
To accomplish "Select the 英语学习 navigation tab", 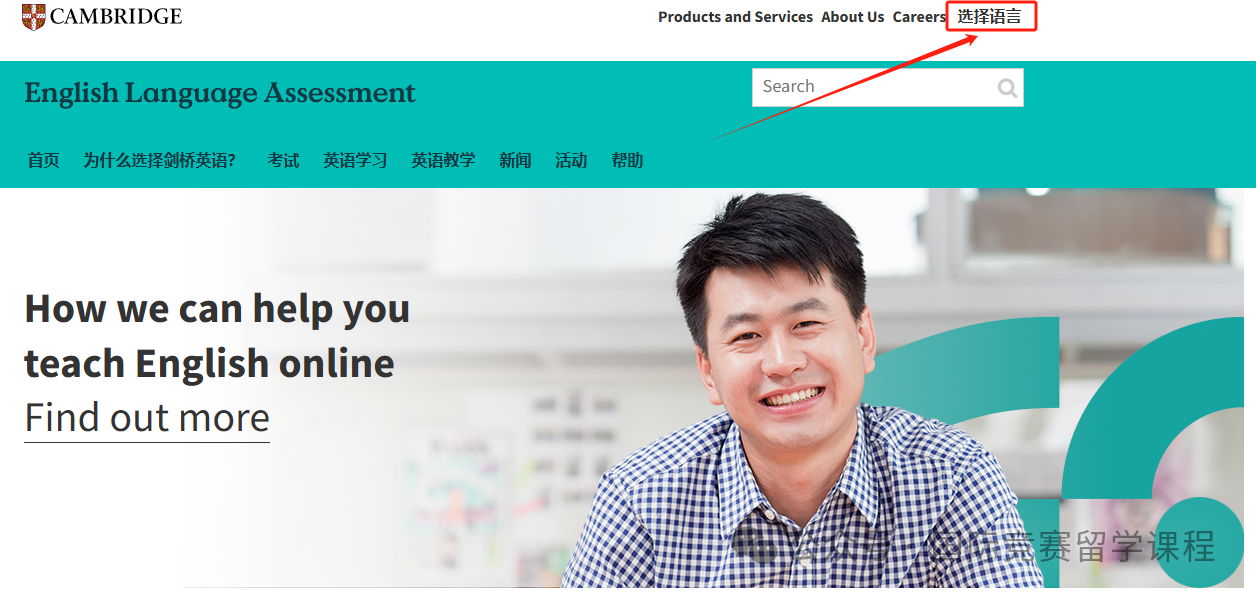I will click(355, 160).
